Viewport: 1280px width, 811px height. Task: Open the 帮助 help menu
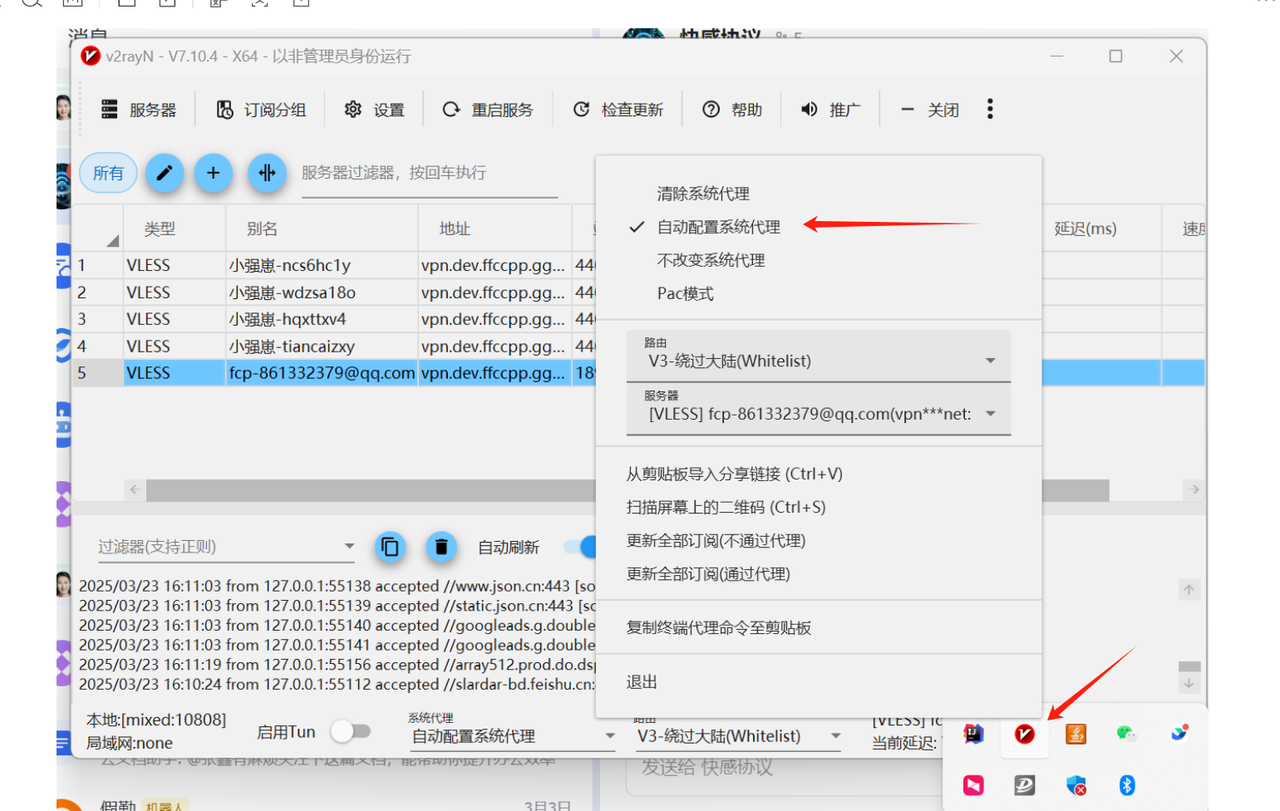pyautogui.click(x=733, y=110)
